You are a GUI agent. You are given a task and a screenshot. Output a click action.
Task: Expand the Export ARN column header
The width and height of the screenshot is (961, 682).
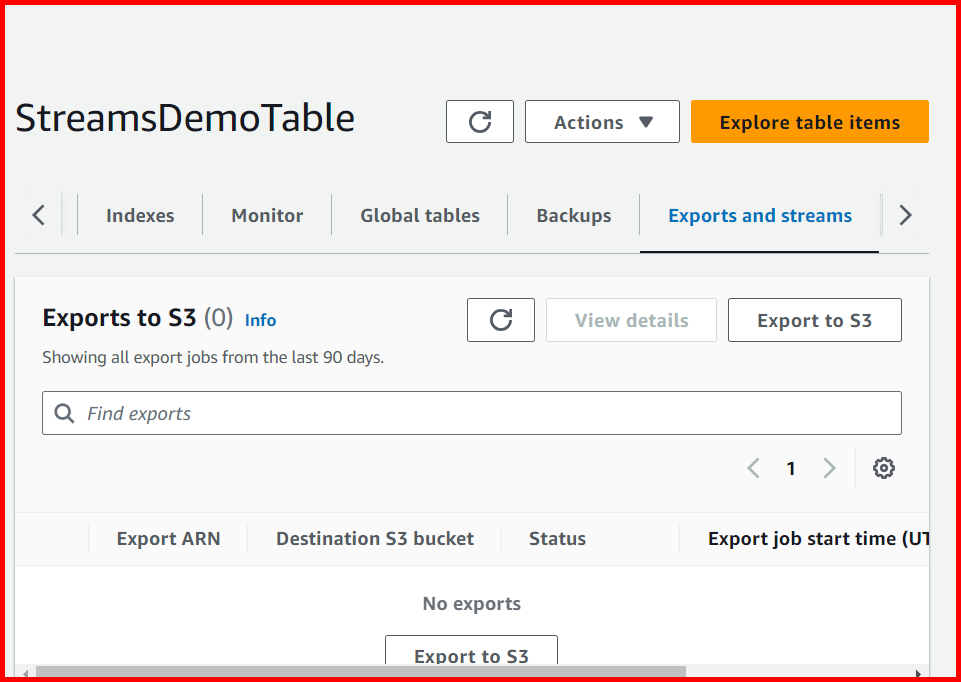click(x=168, y=538)
